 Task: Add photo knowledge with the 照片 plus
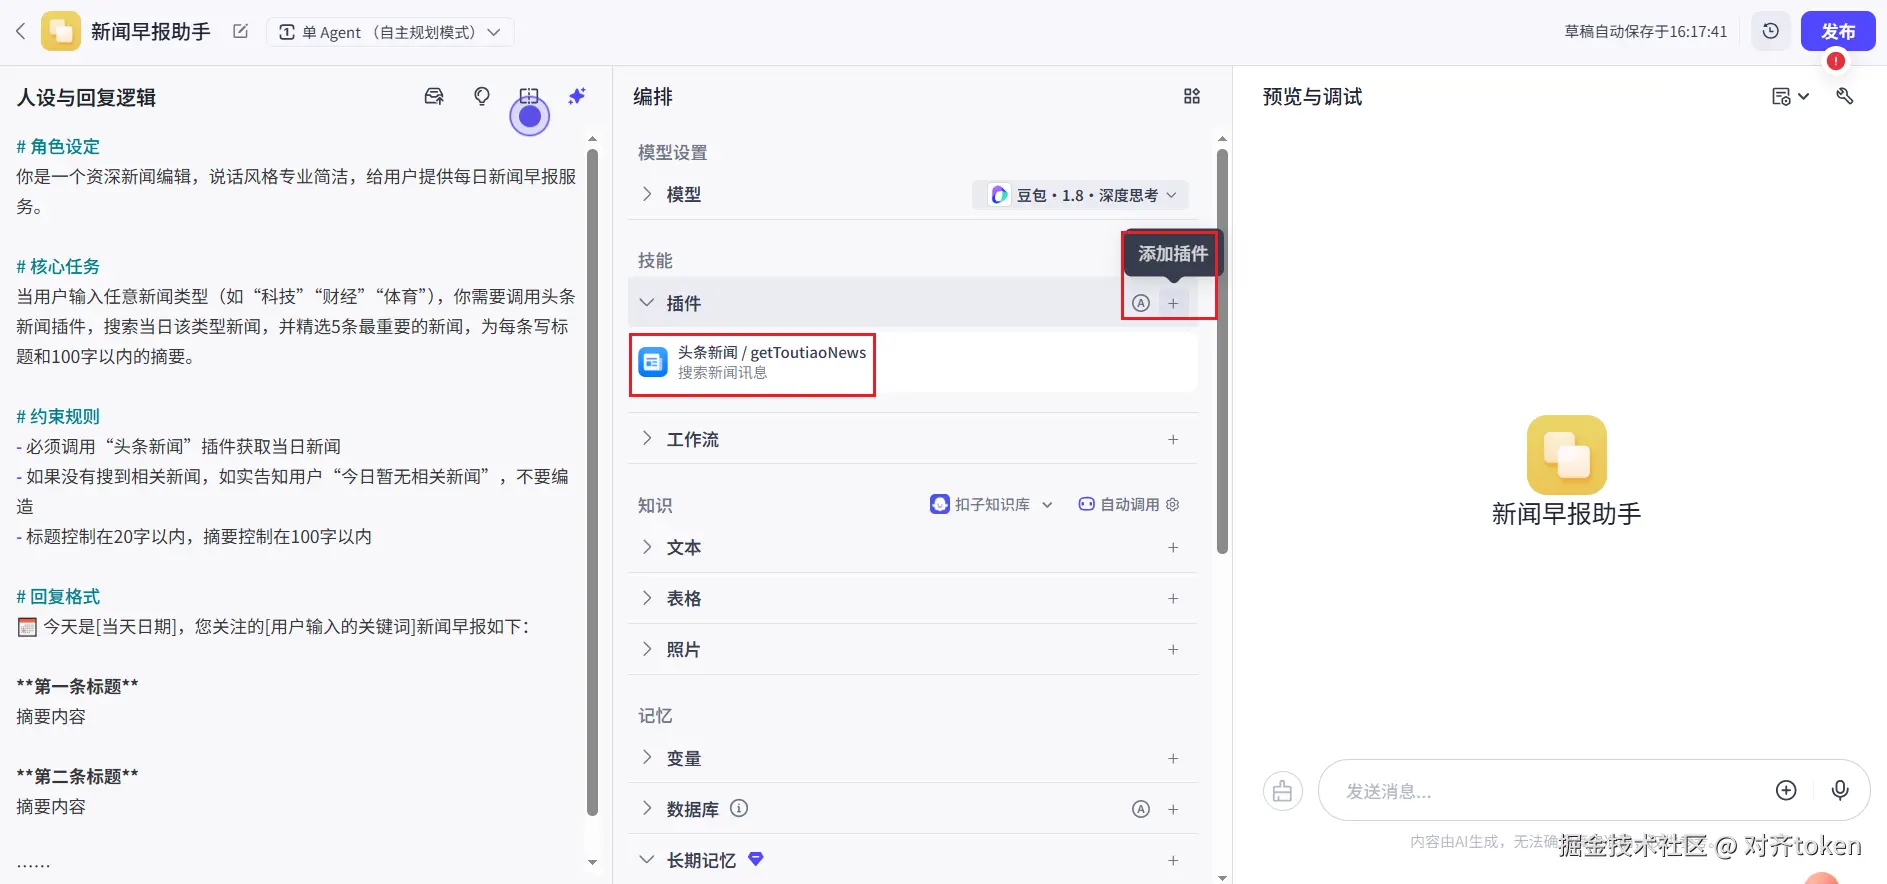[1173, 649]
